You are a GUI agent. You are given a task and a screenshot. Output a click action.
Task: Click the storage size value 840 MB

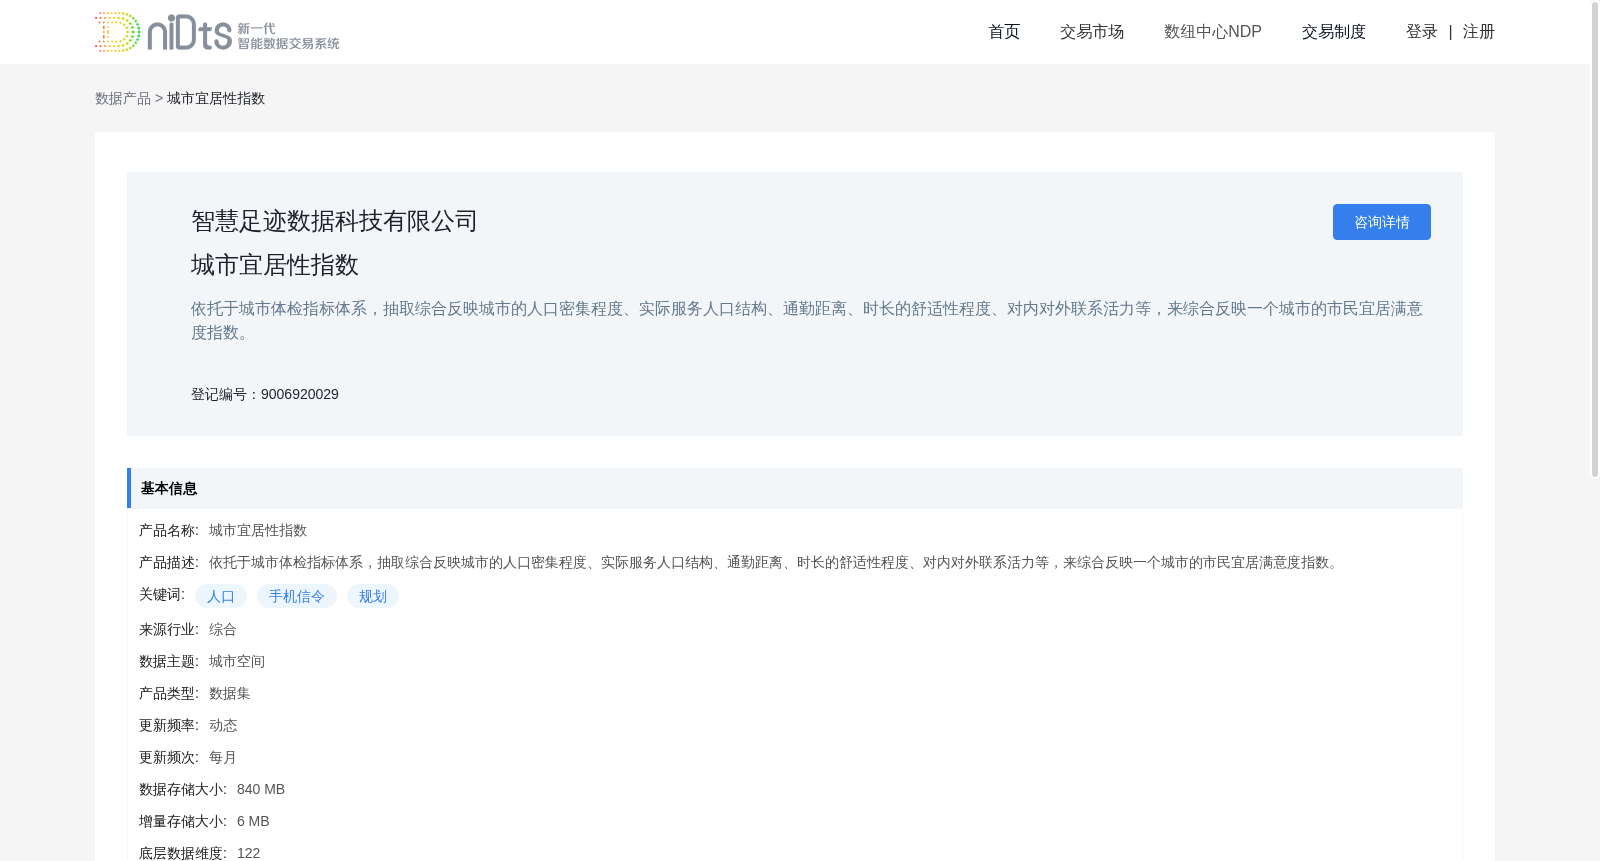(261, 789)
